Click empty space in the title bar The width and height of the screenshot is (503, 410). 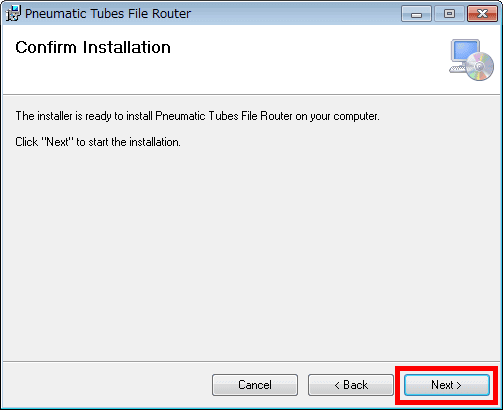[293, 14]
